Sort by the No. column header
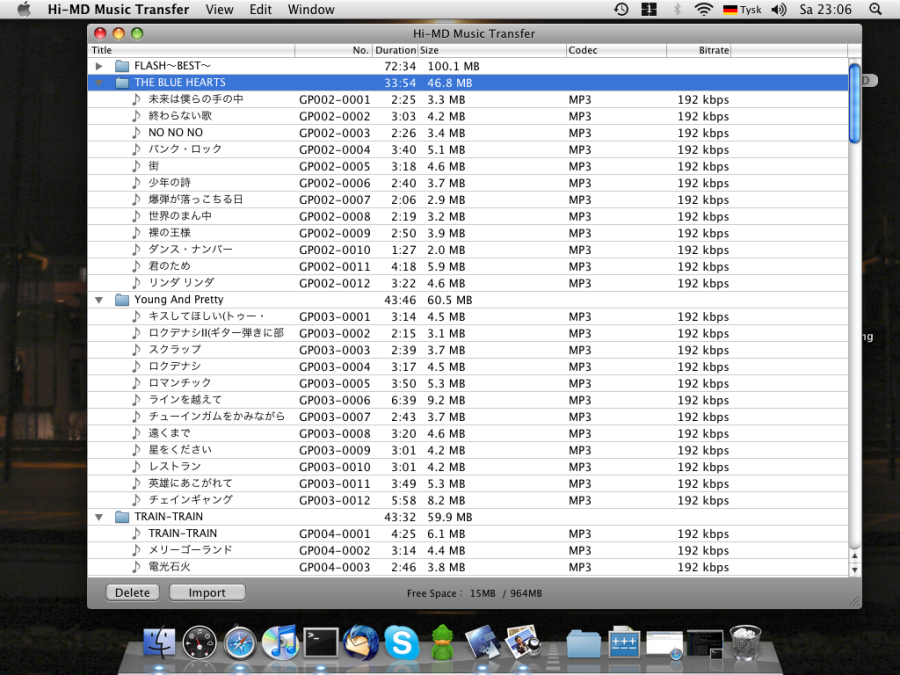Viewport: 900px width, 675px height. pos(333,51)
